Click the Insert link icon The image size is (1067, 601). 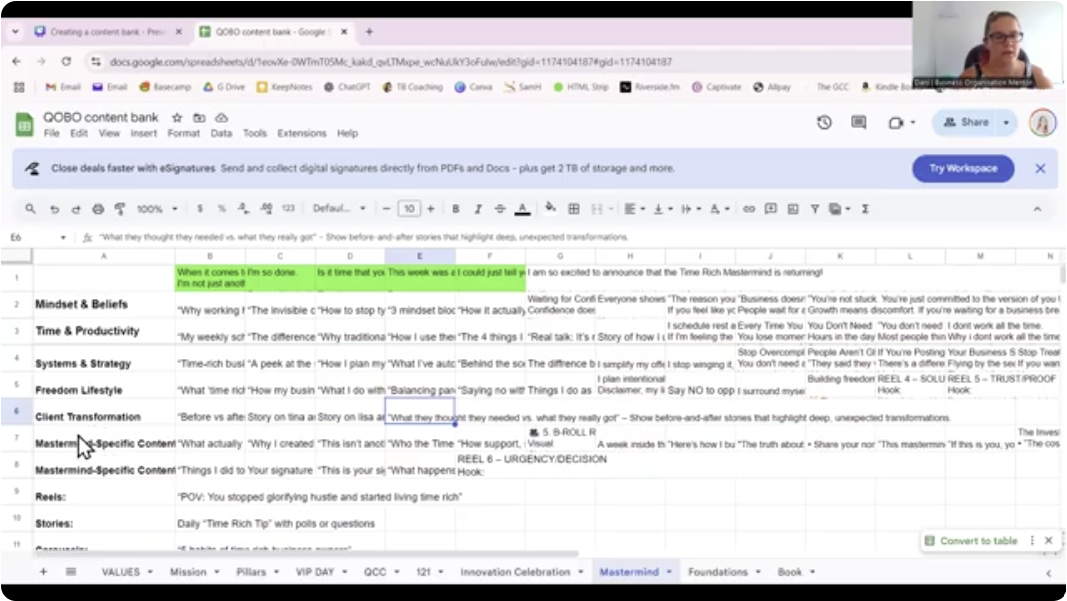[x=748, y=208]
